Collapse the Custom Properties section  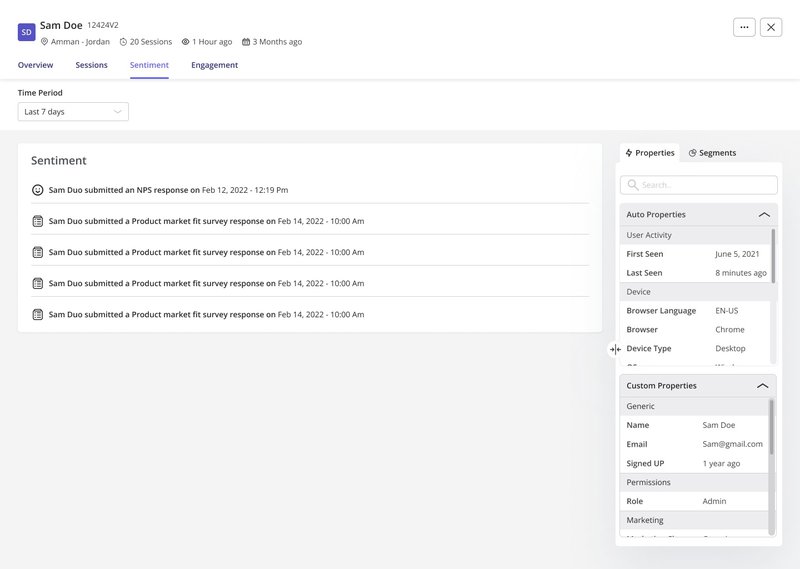[x=762, y=386]
